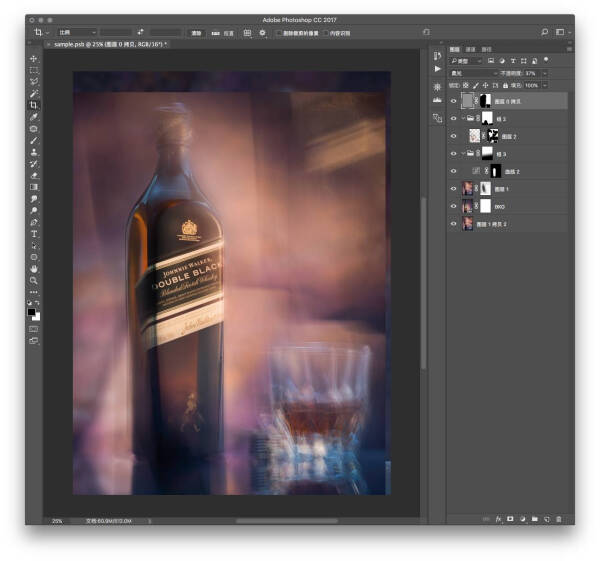The image size is (600, 561).
Task: Open crop settings gear menu
Action: 262,33
